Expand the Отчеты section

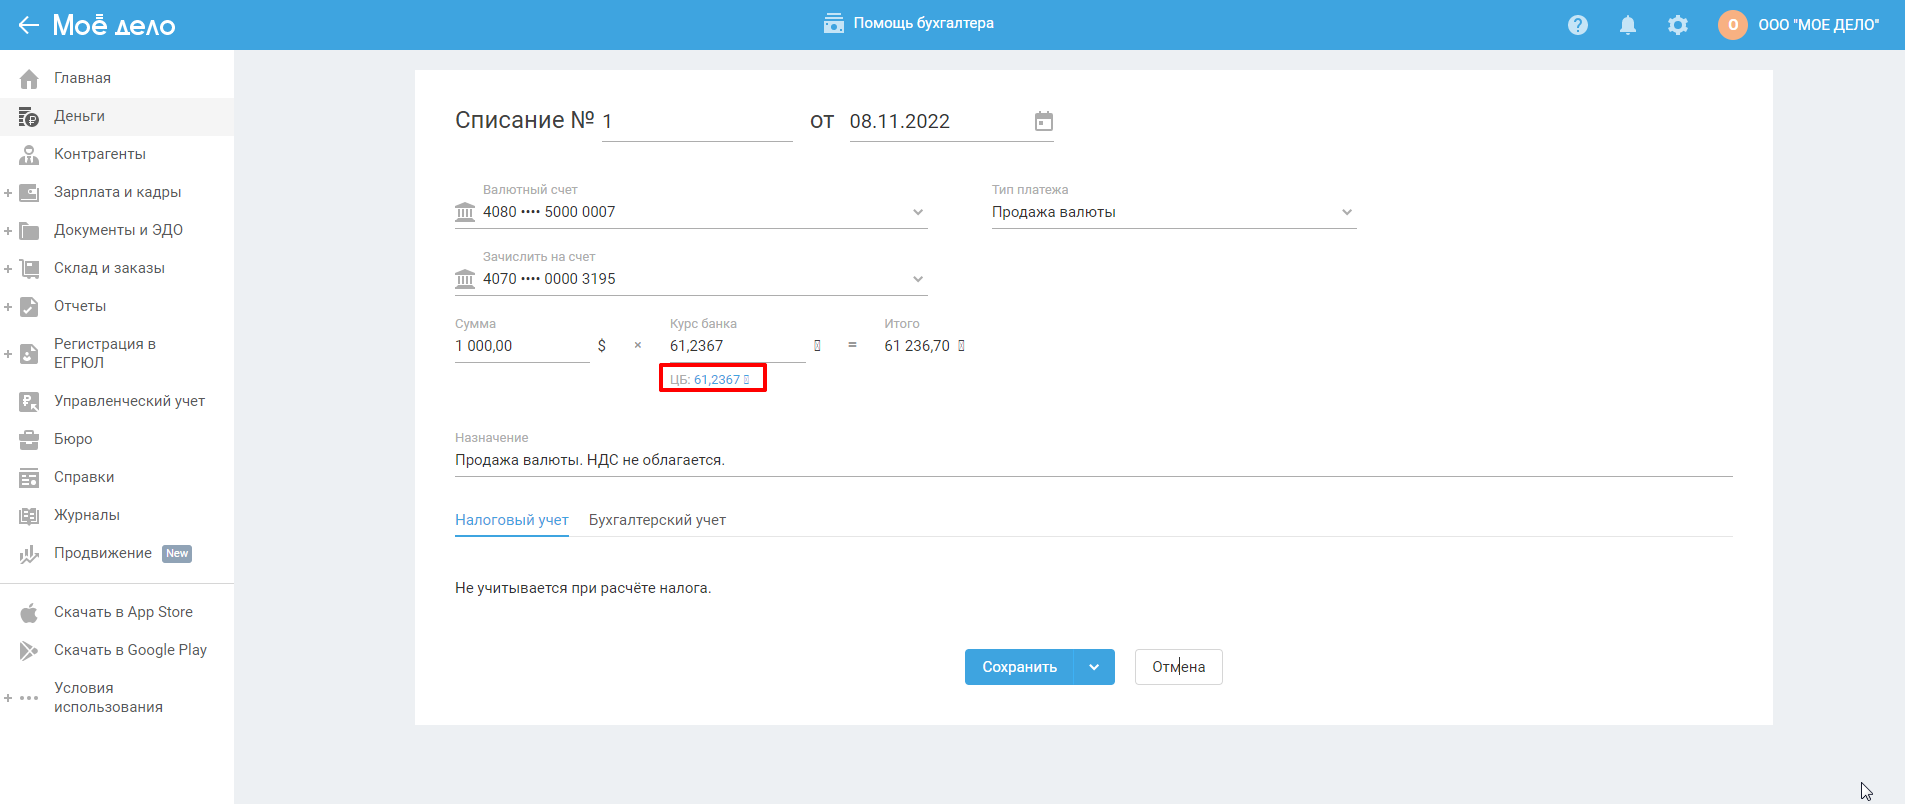[8, 306]
